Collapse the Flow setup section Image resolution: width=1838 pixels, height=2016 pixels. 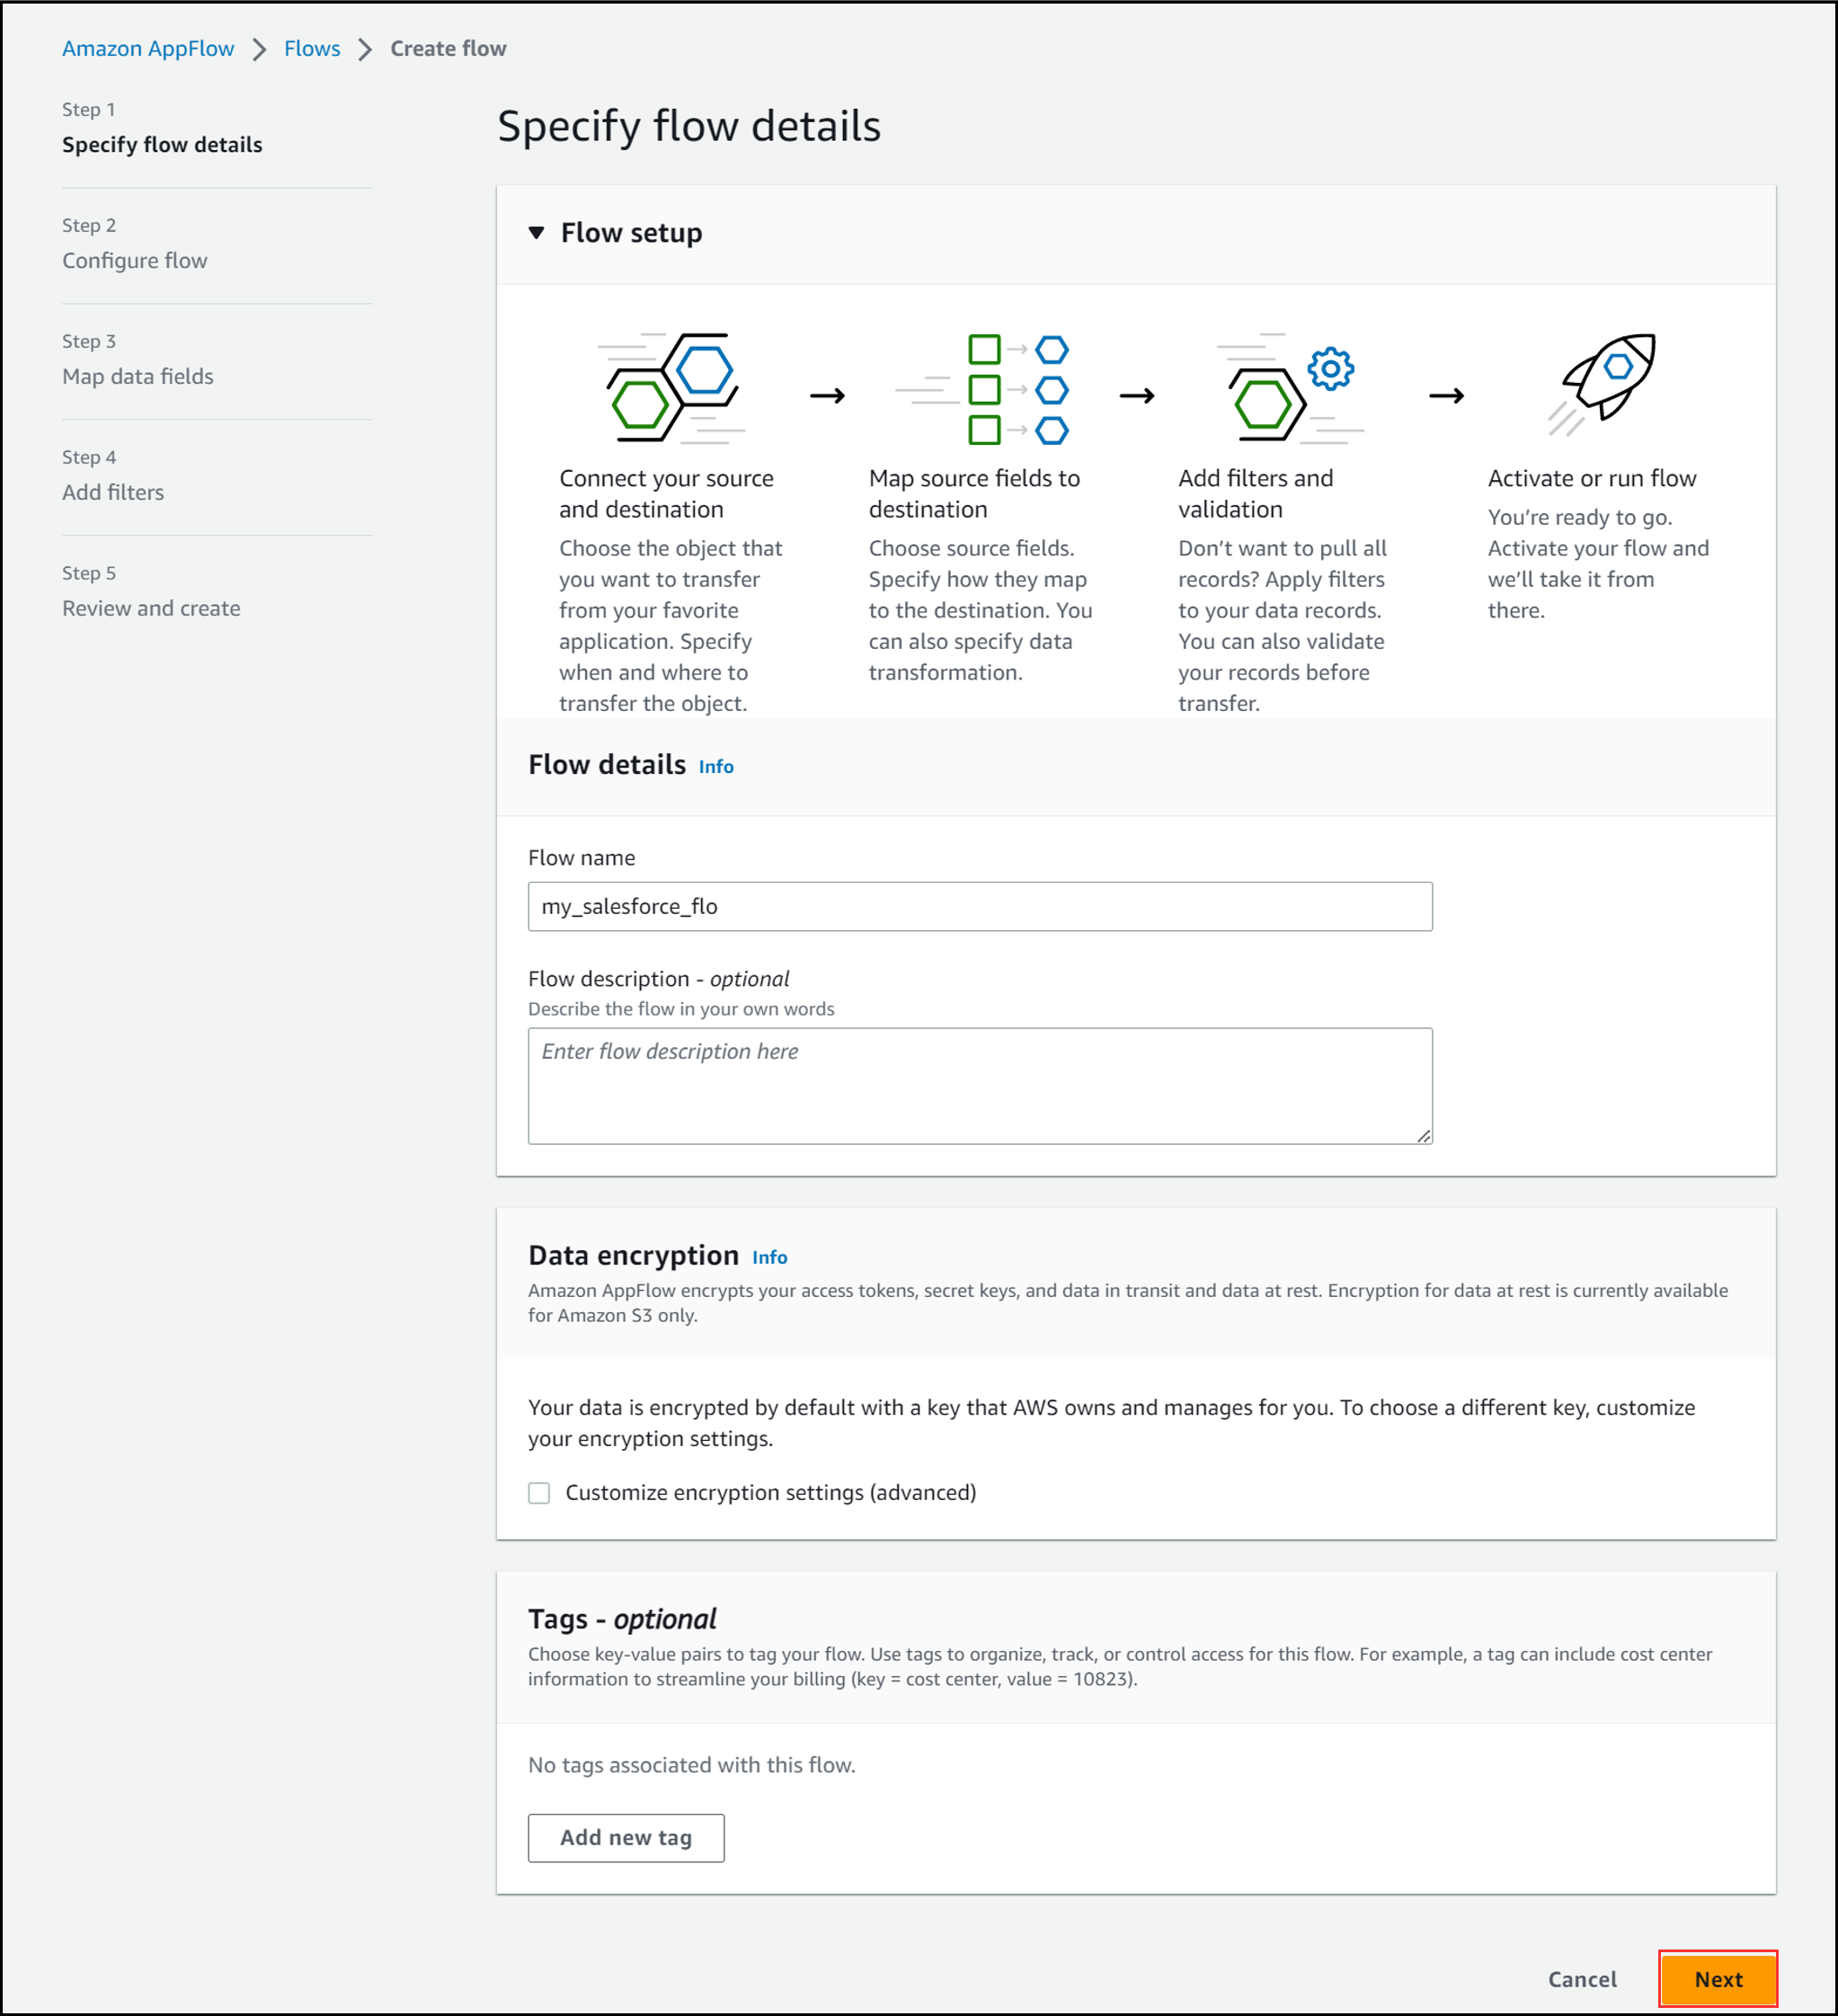point(537,233)
